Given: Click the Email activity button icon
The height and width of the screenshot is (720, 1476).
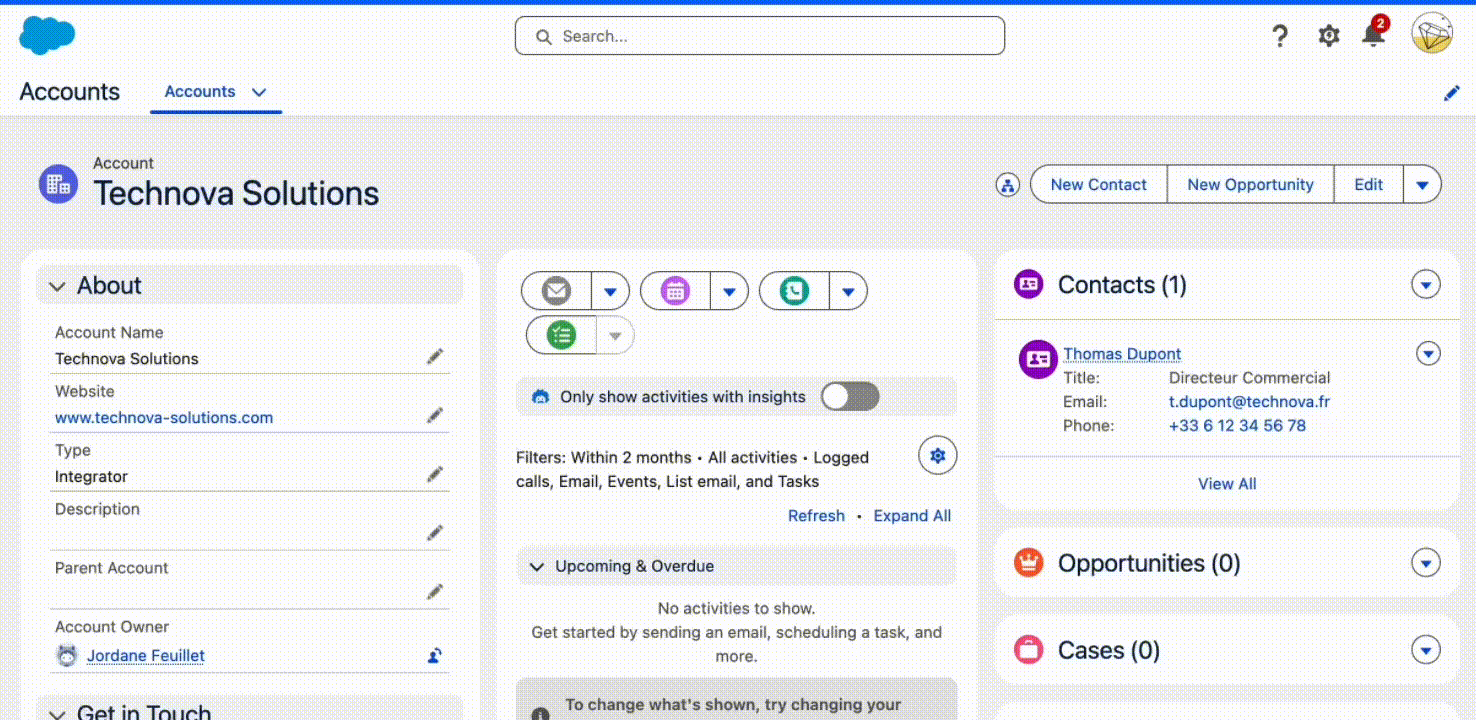Looking at the screenshot, I should point(557,291).
